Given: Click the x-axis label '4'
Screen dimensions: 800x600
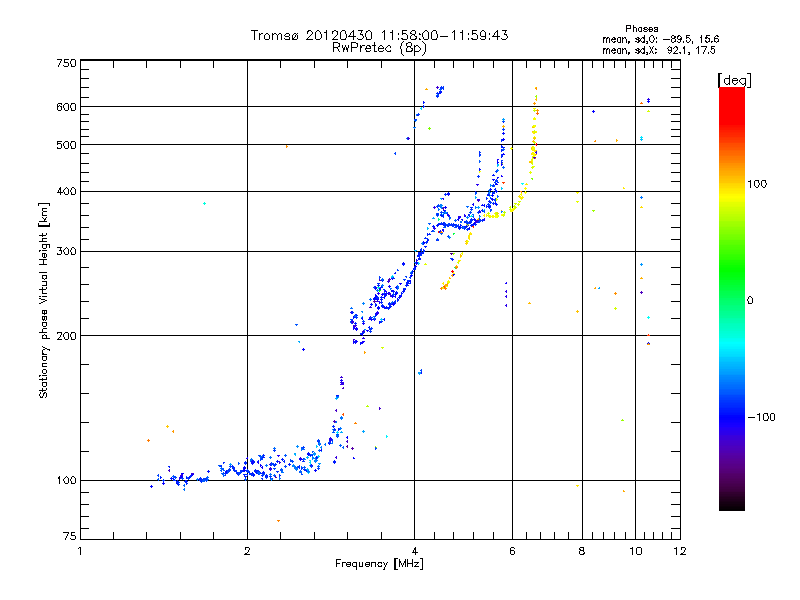Looking at the screenshot, I should (x=414, y=551).
